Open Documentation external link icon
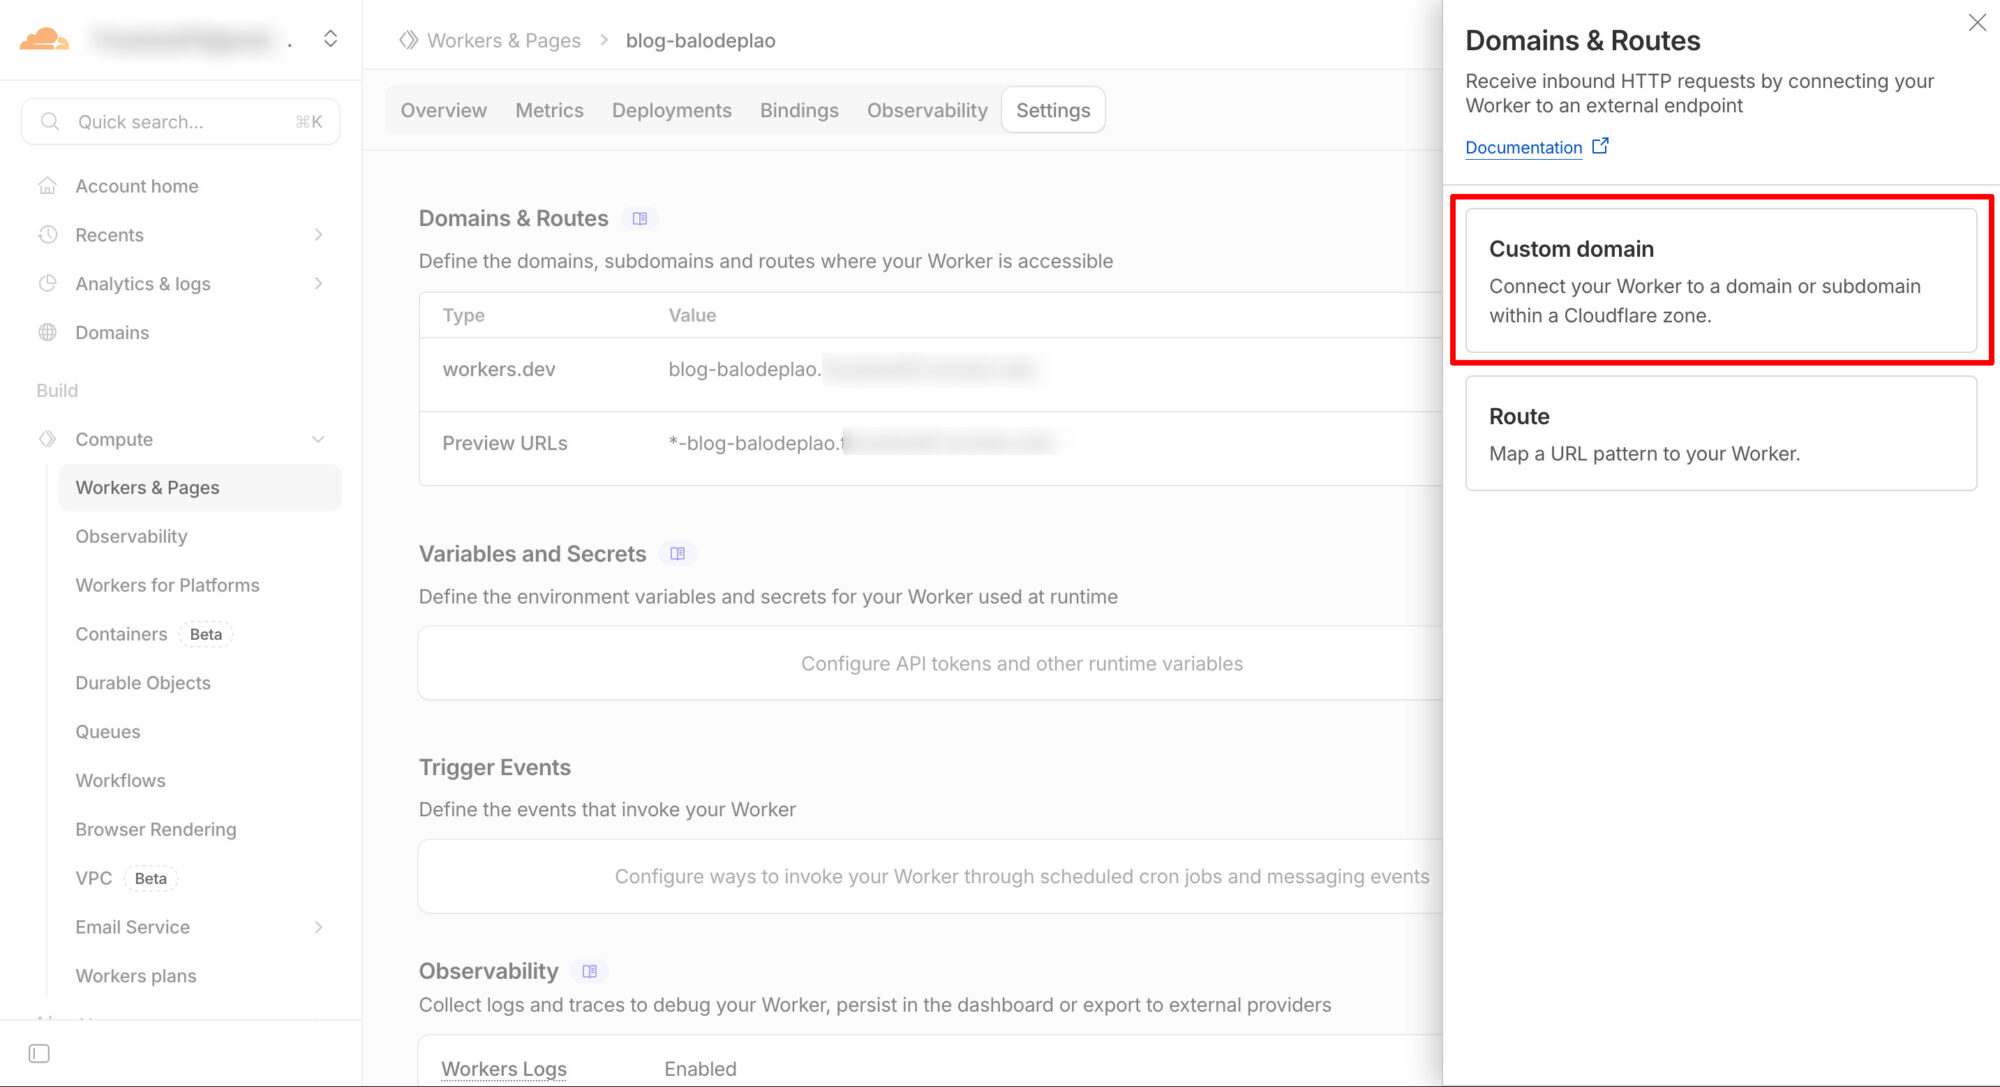The height and width of the screenshot is (1087, 2000). coord(1600,146)
